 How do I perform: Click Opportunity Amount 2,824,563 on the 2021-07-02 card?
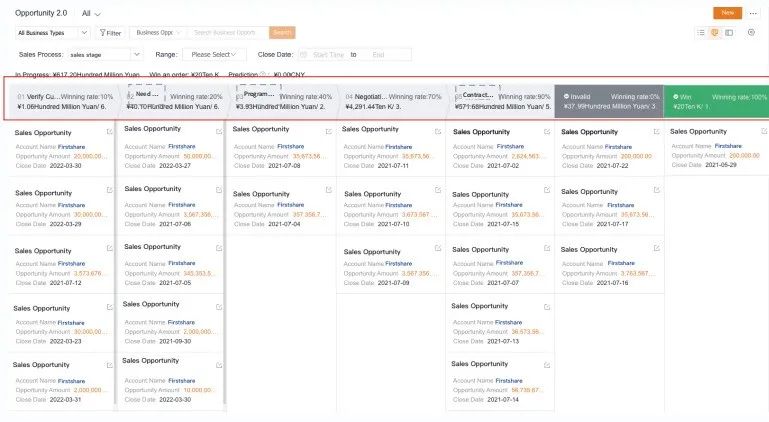click(526, 156)
